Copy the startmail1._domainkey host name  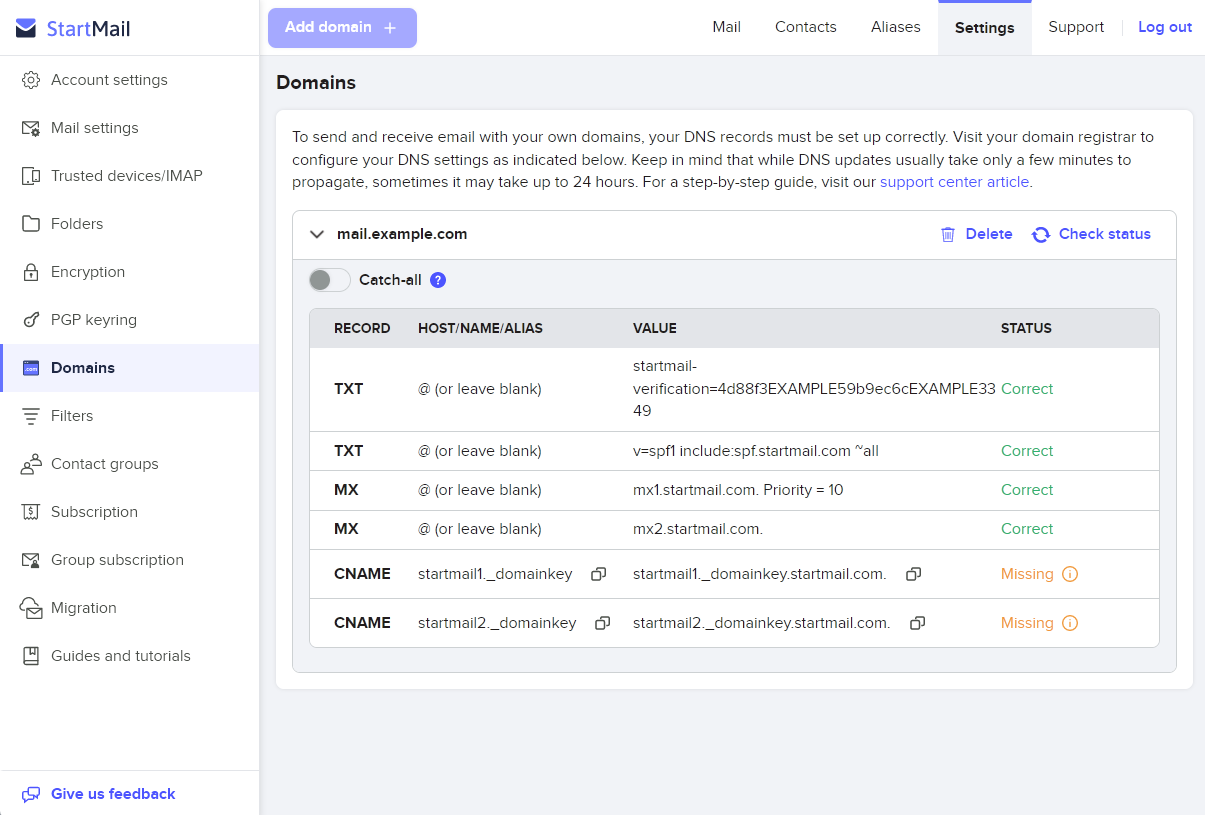[598, 574]
